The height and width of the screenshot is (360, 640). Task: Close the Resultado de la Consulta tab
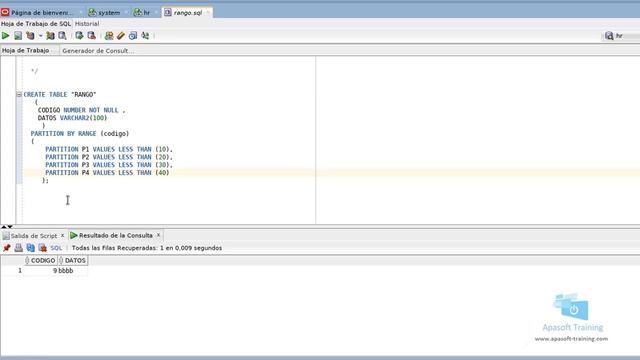click(x=158, y=235)
